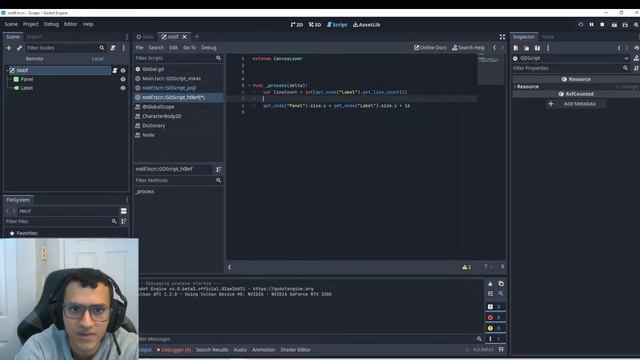Open script attached to notif node
Image resolution: width=640 pixels, height=360 pixels.
tap(115, 70)
